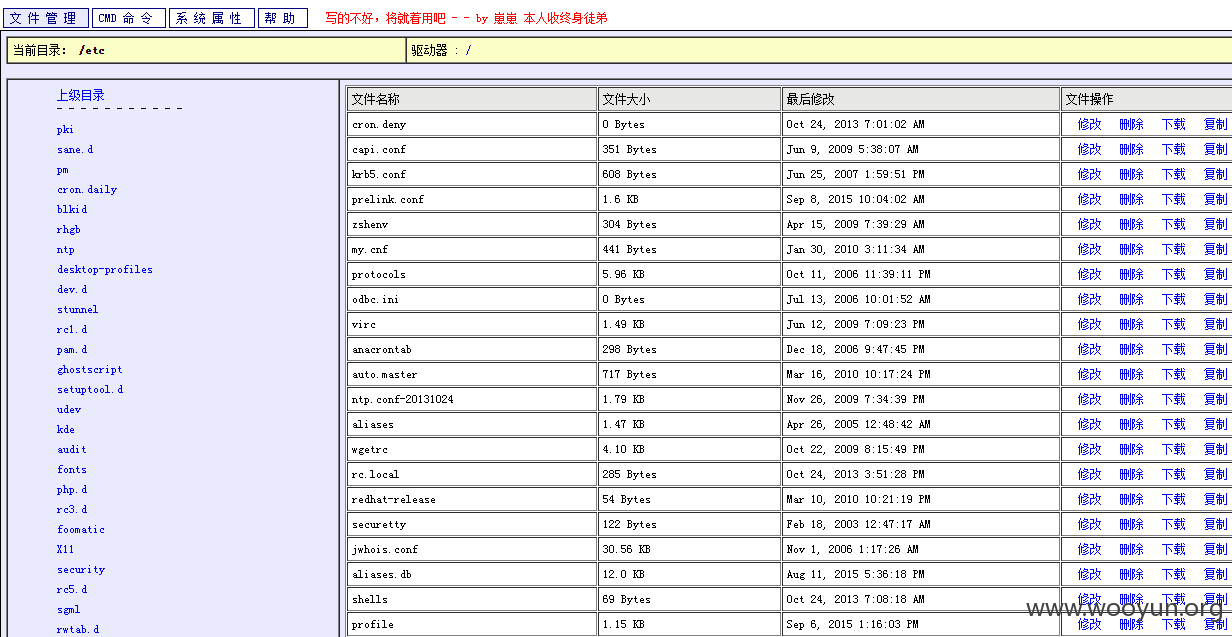Click 修改 for rc.local
The width and height of the screenshot is (1232, 637).
pyautogui.click(x=1089, y=474)
